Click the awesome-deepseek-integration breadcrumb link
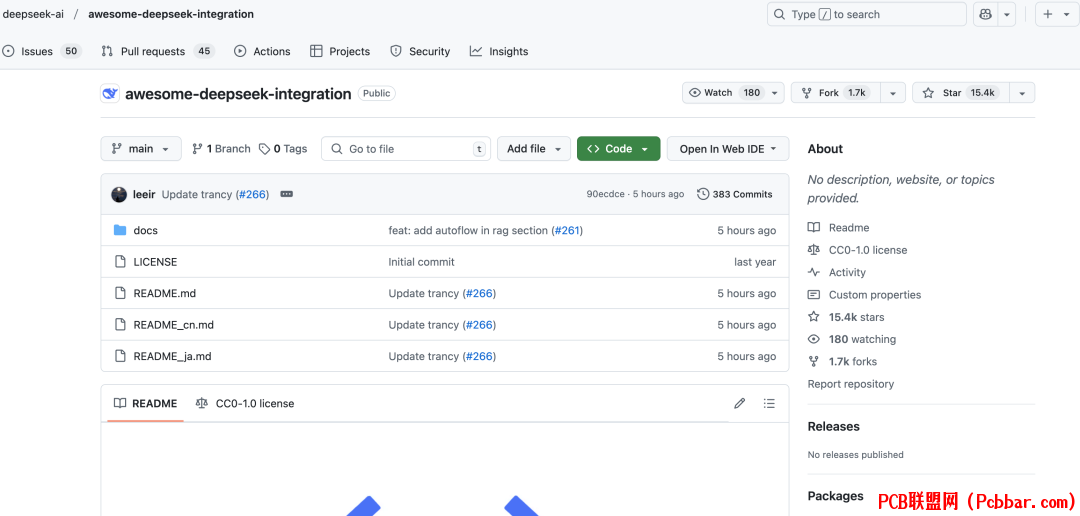 click(x=171, y=14)
